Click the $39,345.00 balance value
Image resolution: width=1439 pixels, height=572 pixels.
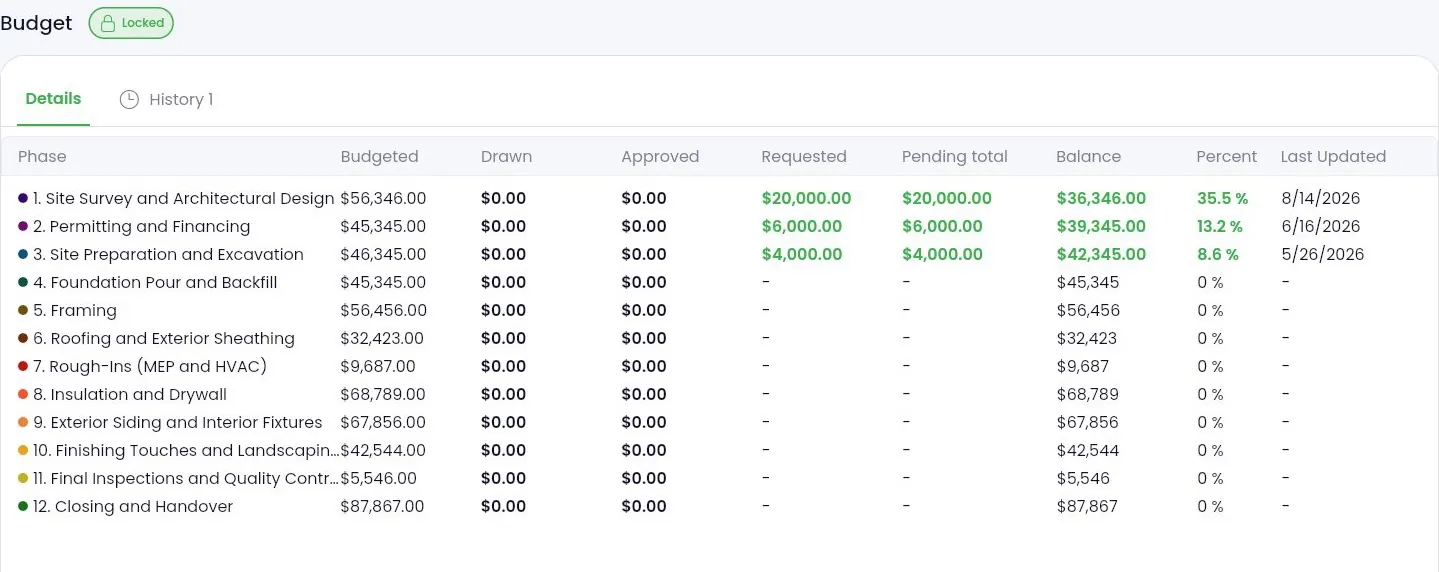1101,226
